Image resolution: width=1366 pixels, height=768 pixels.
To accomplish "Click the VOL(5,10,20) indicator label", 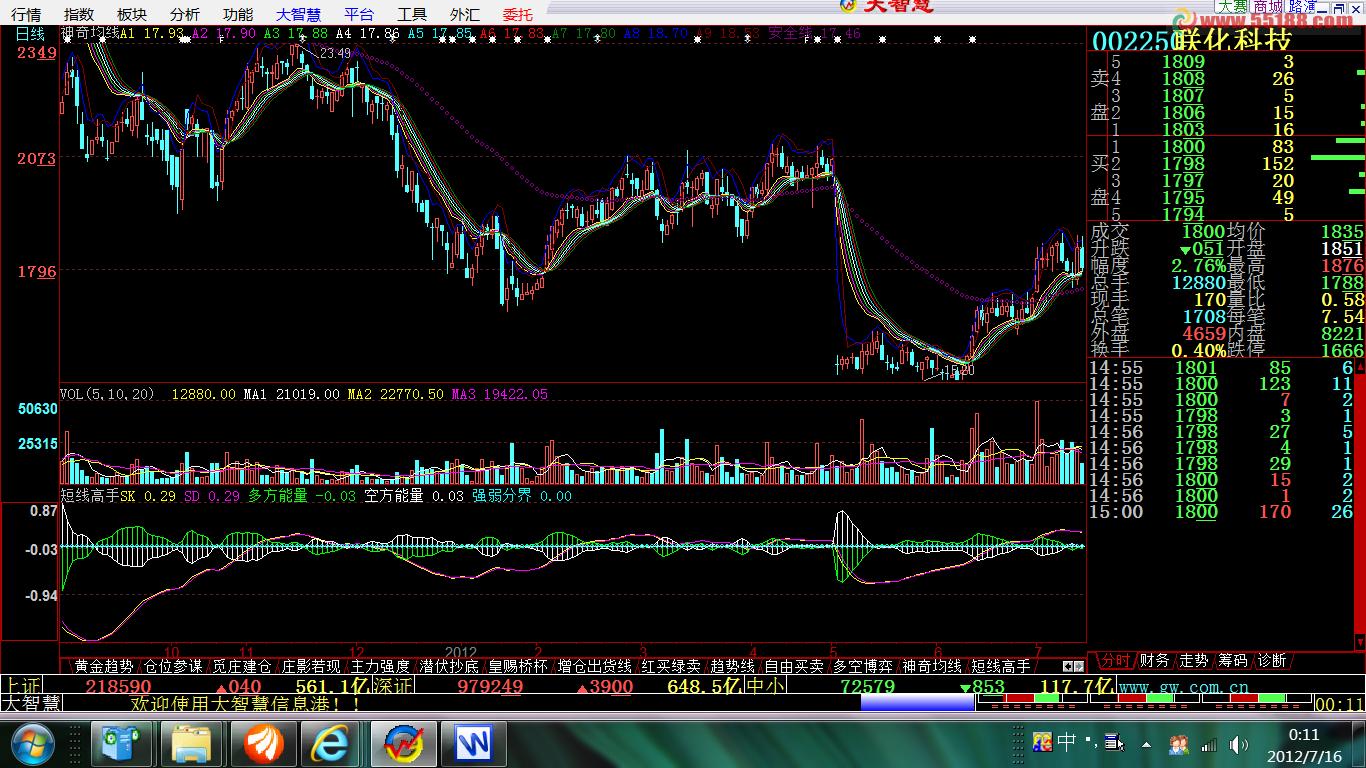I will point(108,394).
